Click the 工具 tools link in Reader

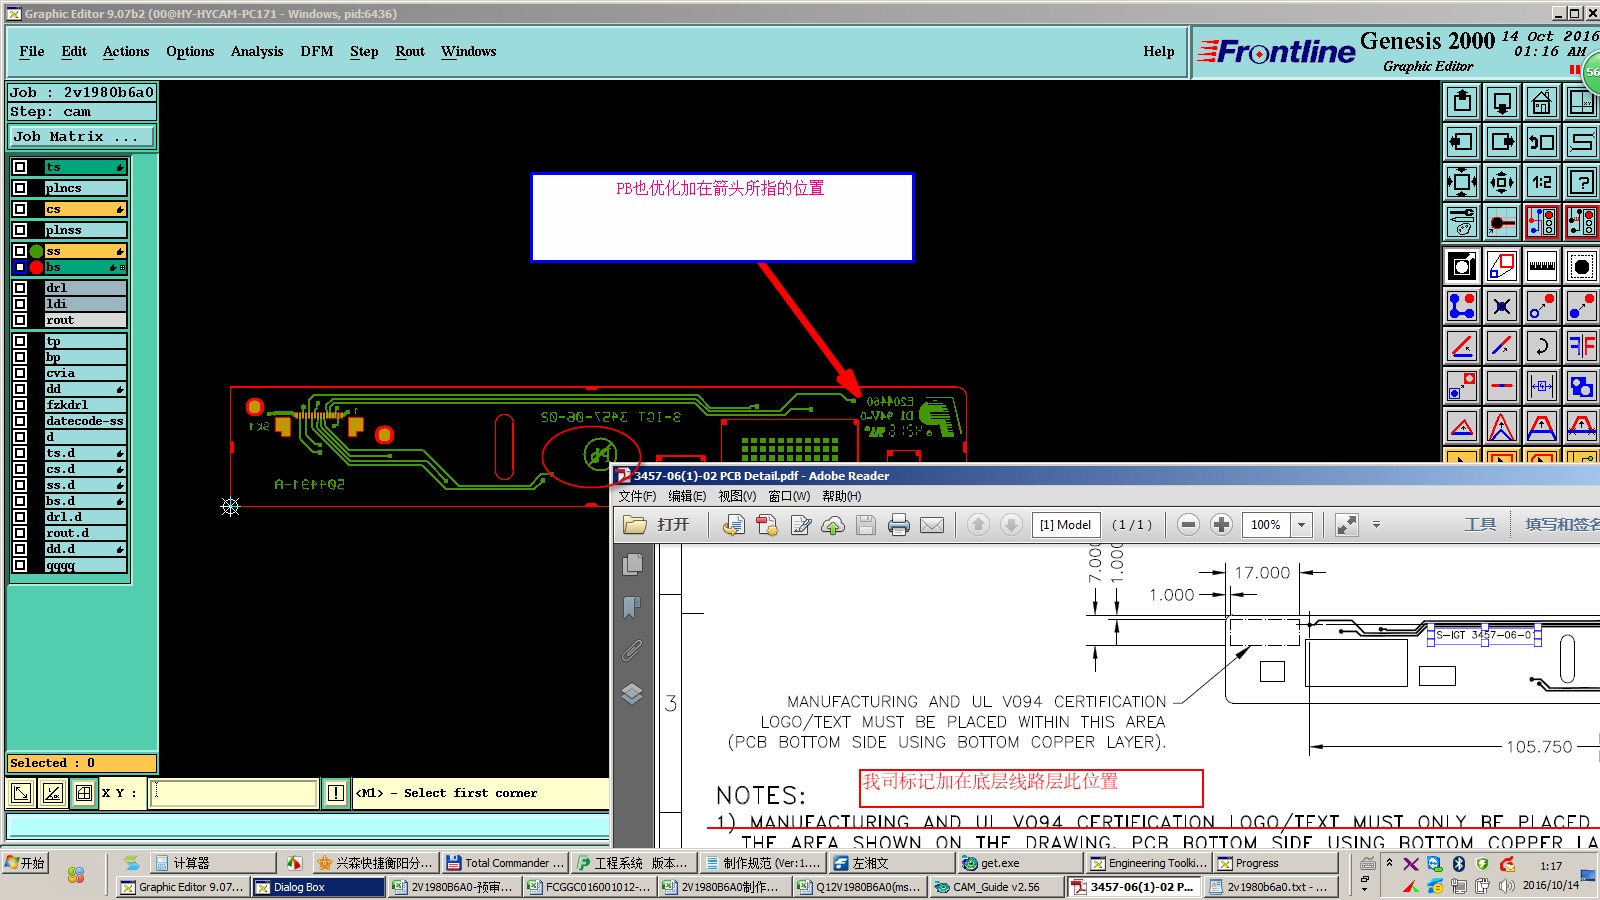[x=1480, y=525]
